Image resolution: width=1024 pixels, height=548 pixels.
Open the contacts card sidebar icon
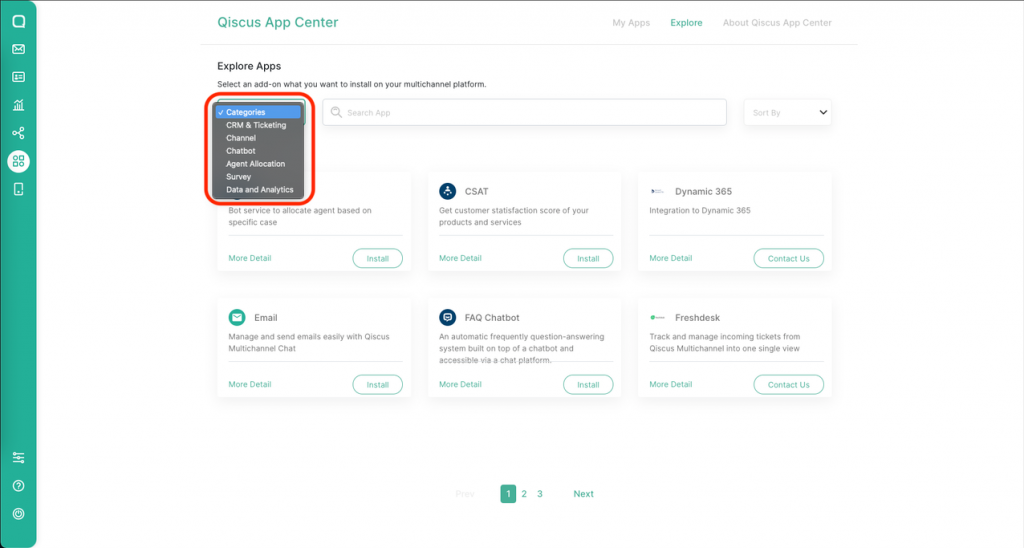pyautogui.click(x=18, y=77)
